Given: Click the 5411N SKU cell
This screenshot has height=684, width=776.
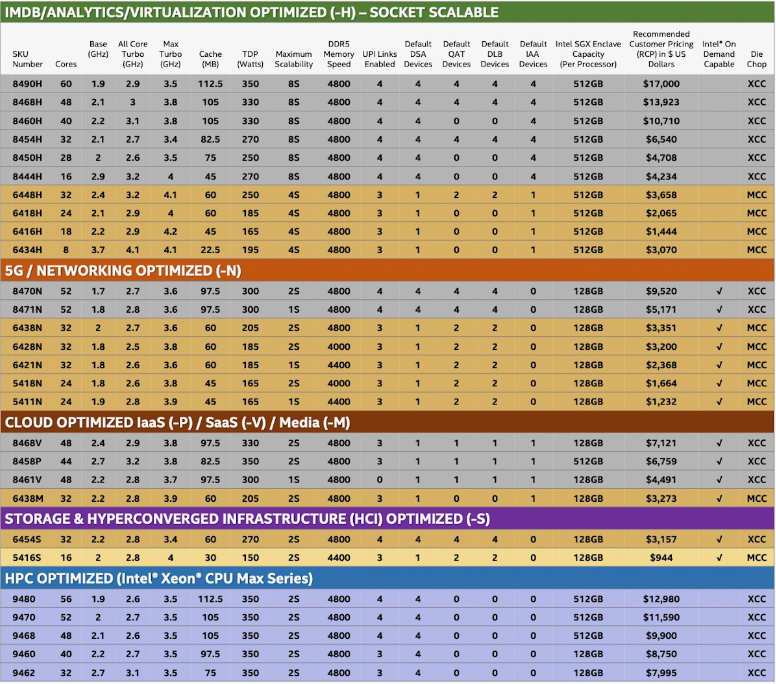Looking at the screenshot, I should pyautogui.click(x=27, y=401).
